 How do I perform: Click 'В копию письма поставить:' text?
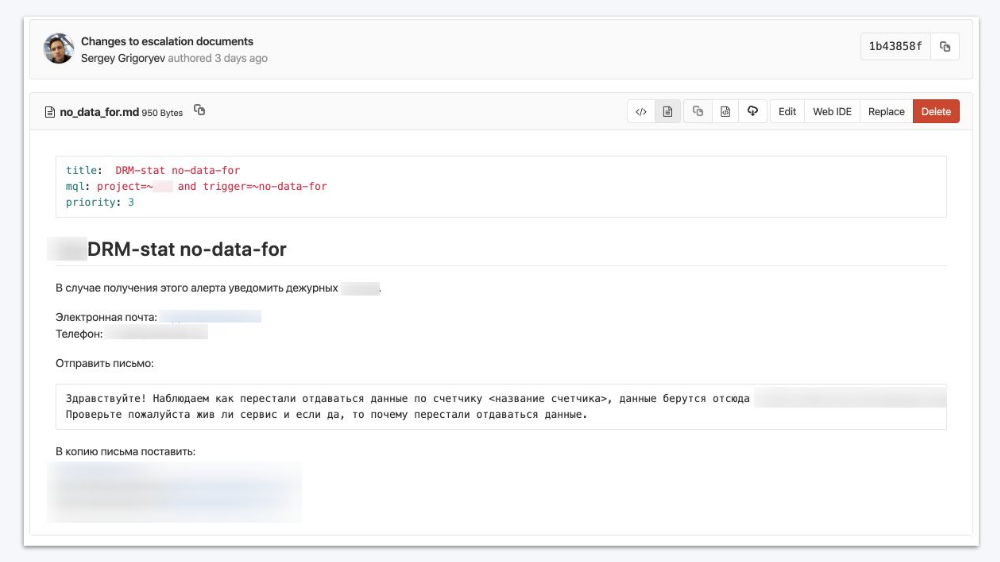tap(126, 452)
